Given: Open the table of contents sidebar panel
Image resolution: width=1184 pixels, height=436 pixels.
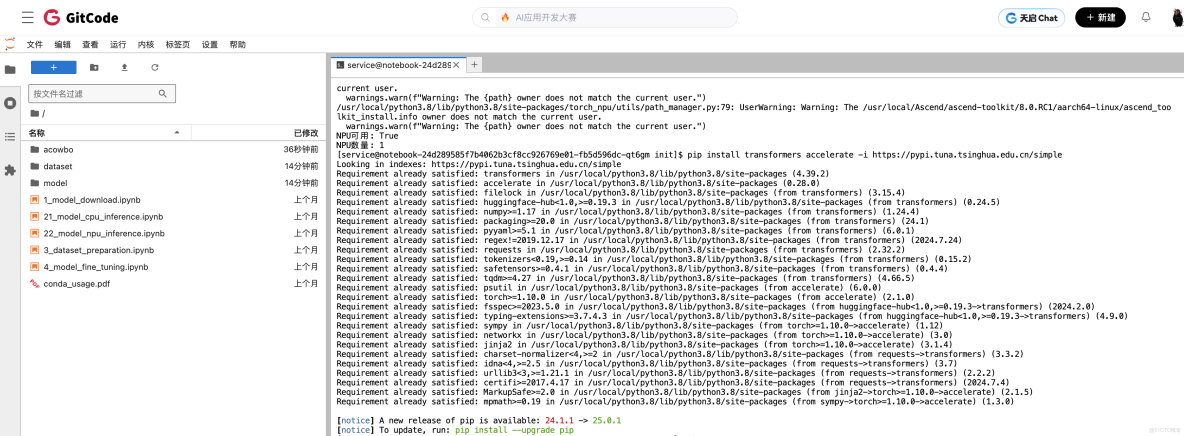Looking at the screenshot, I should 10,137.
